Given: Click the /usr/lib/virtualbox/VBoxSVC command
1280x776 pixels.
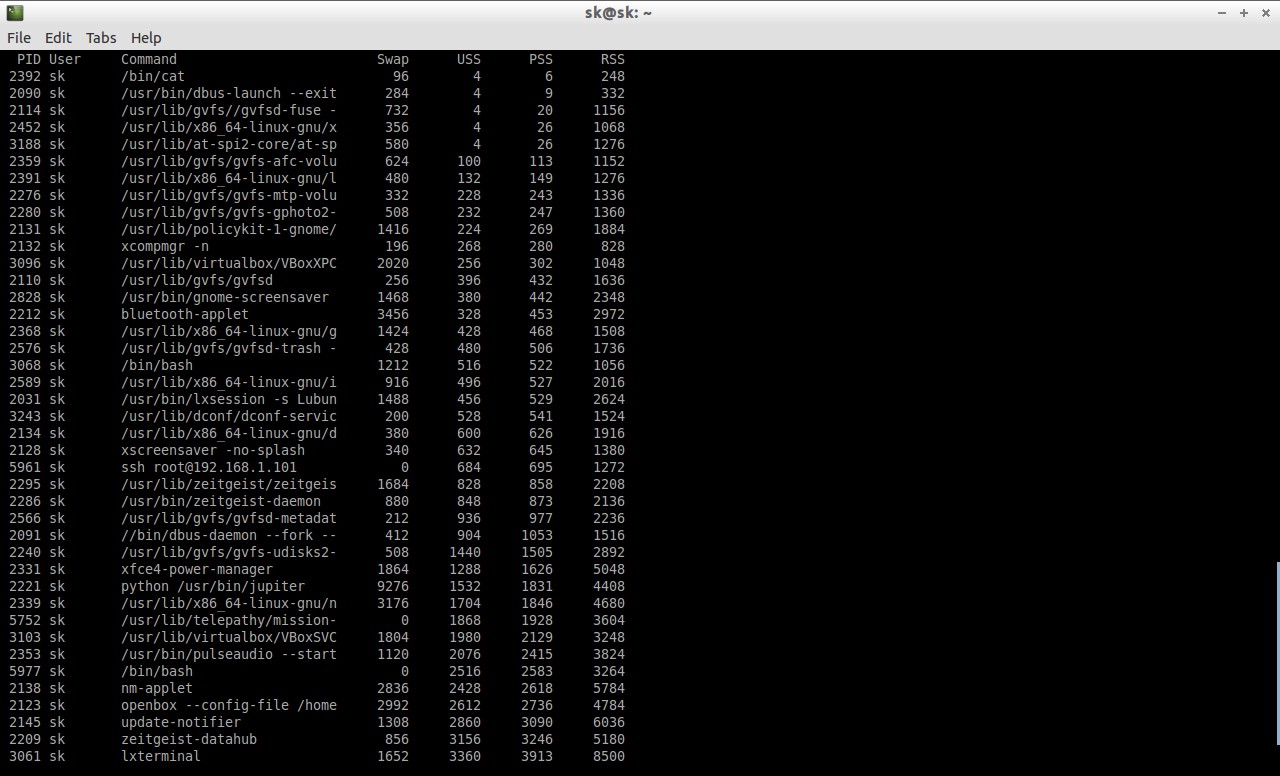Looking at the screenshot, I should tap(229, 637).
